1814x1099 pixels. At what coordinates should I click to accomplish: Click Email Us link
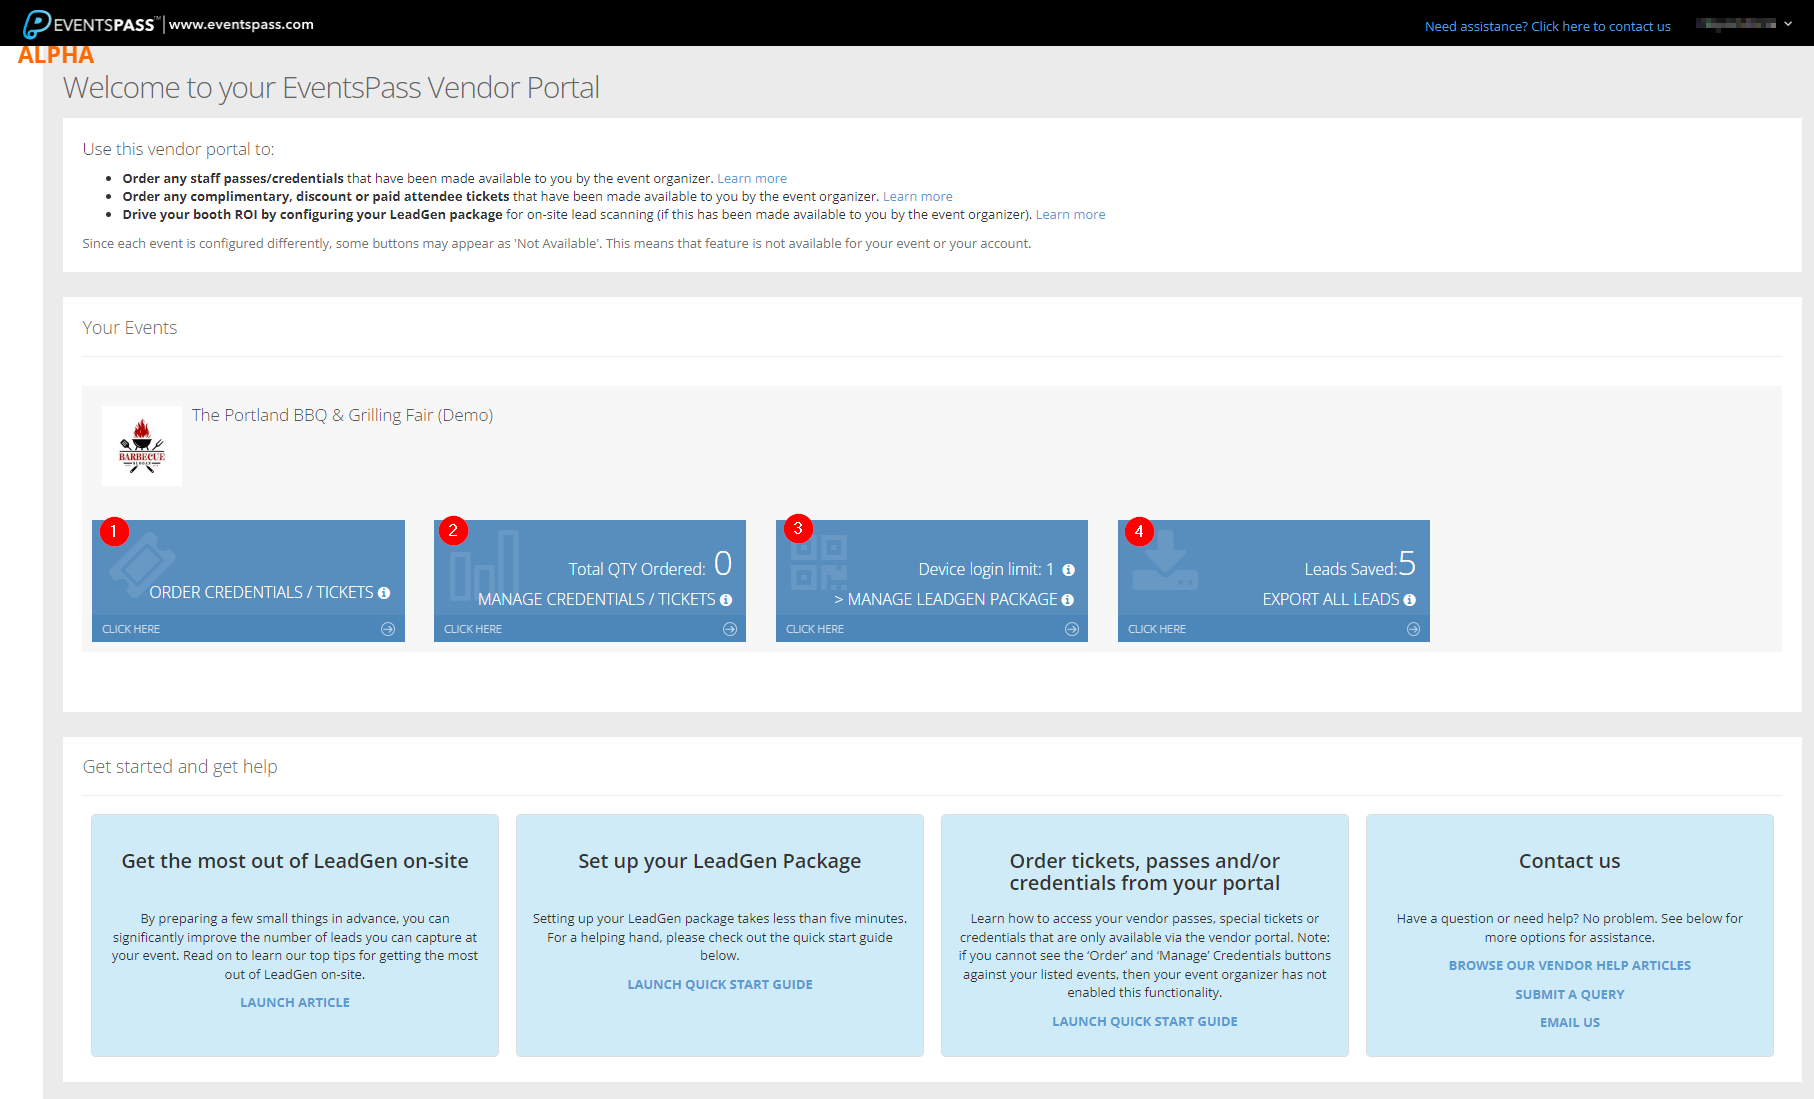pos(1570,1023)
